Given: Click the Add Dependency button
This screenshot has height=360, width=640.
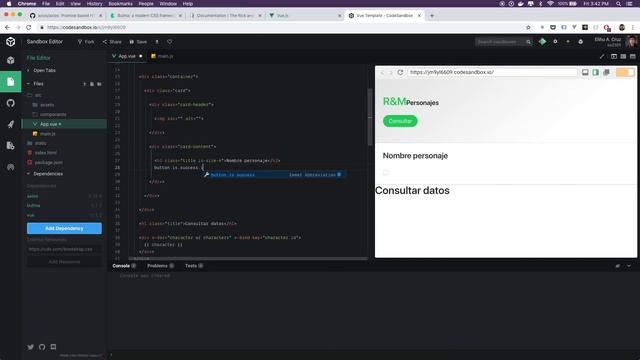Looking at the screenshot, I should pos(64,228).
